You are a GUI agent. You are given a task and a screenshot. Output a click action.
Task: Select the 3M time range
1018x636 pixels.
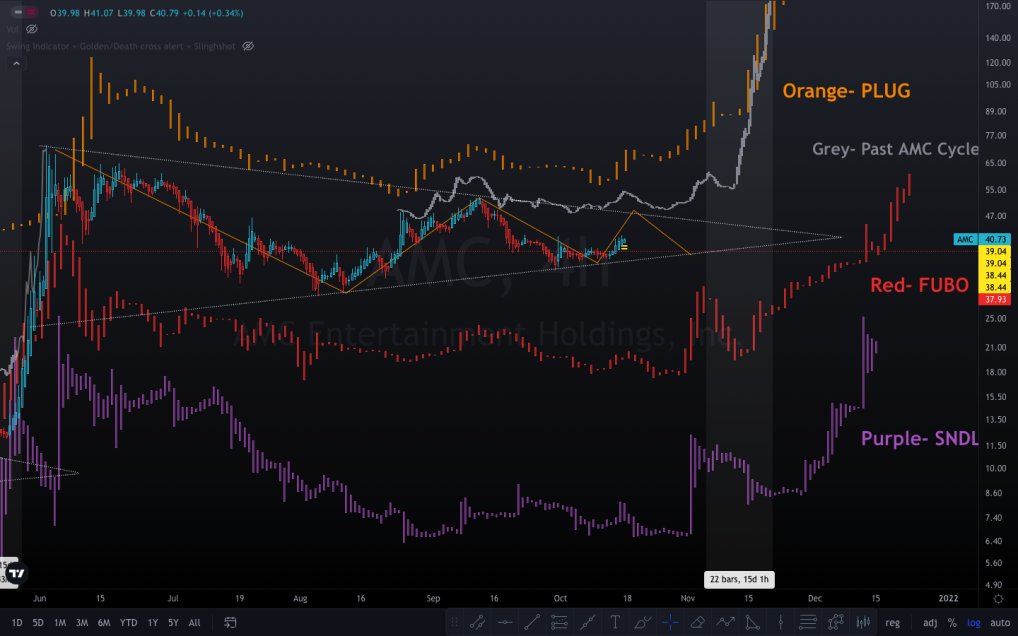82,622
